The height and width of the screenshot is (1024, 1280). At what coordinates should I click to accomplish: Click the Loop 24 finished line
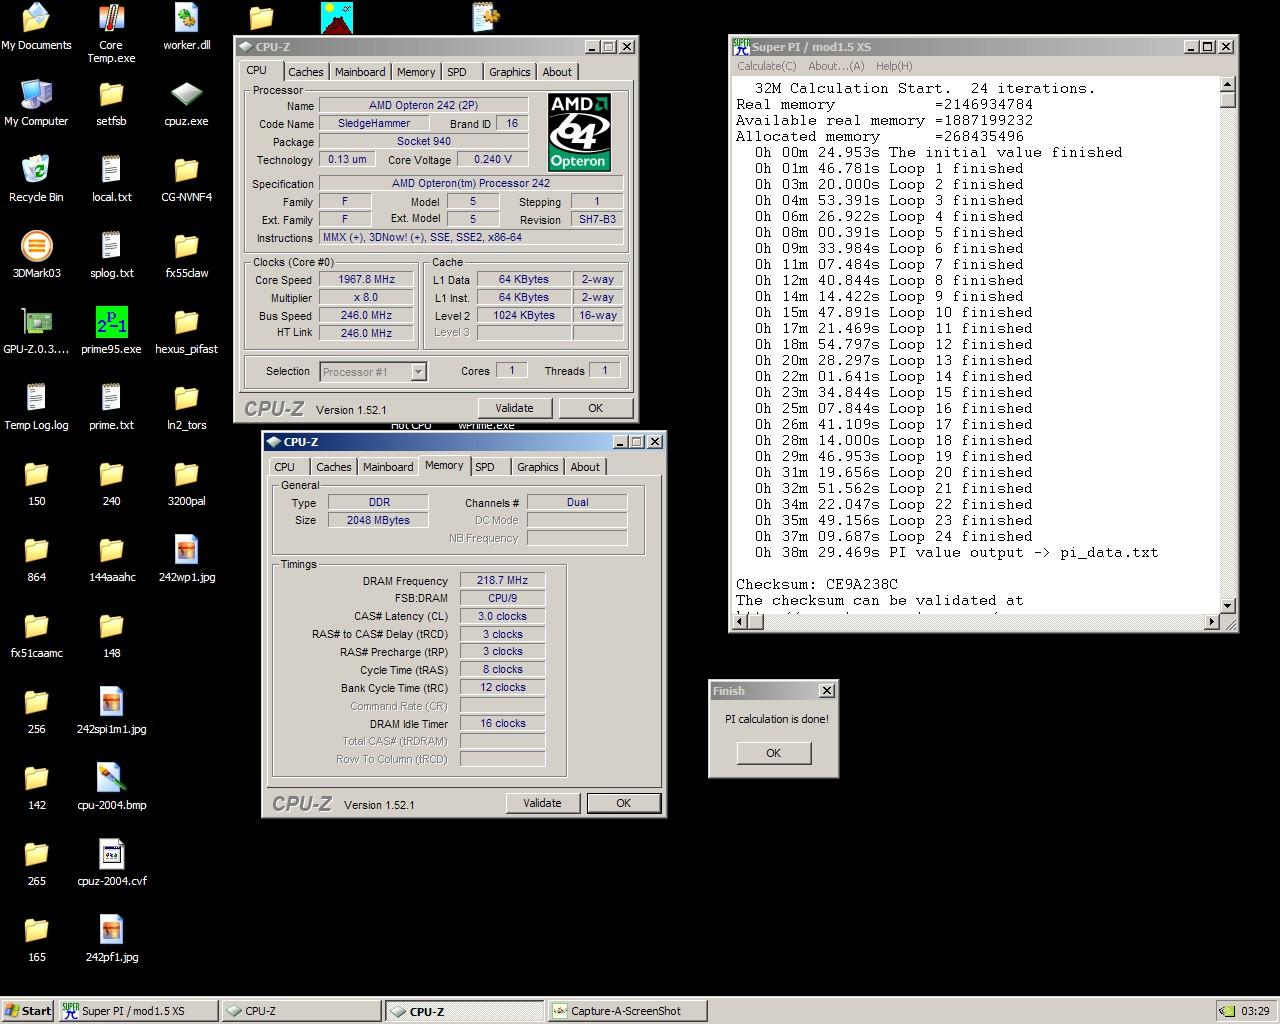(x=893, y=536)
